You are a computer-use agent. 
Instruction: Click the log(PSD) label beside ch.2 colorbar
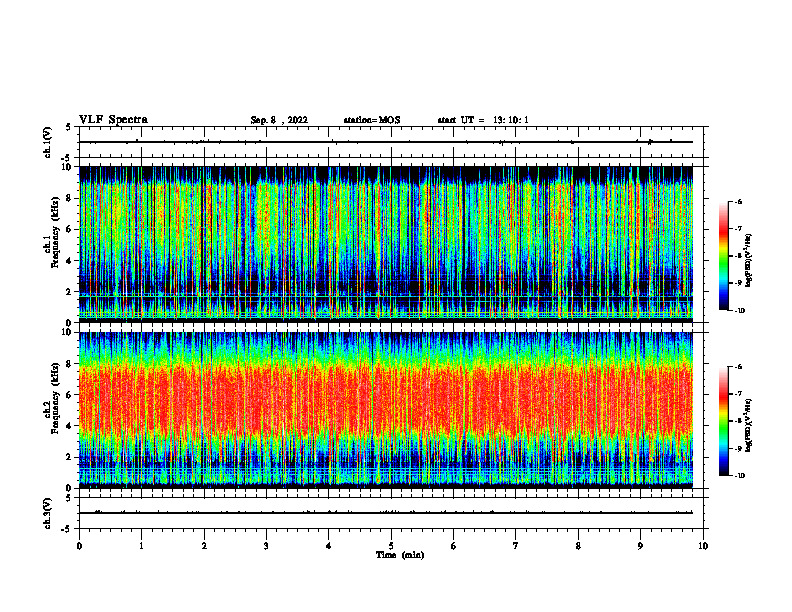(x=749, y=425)
